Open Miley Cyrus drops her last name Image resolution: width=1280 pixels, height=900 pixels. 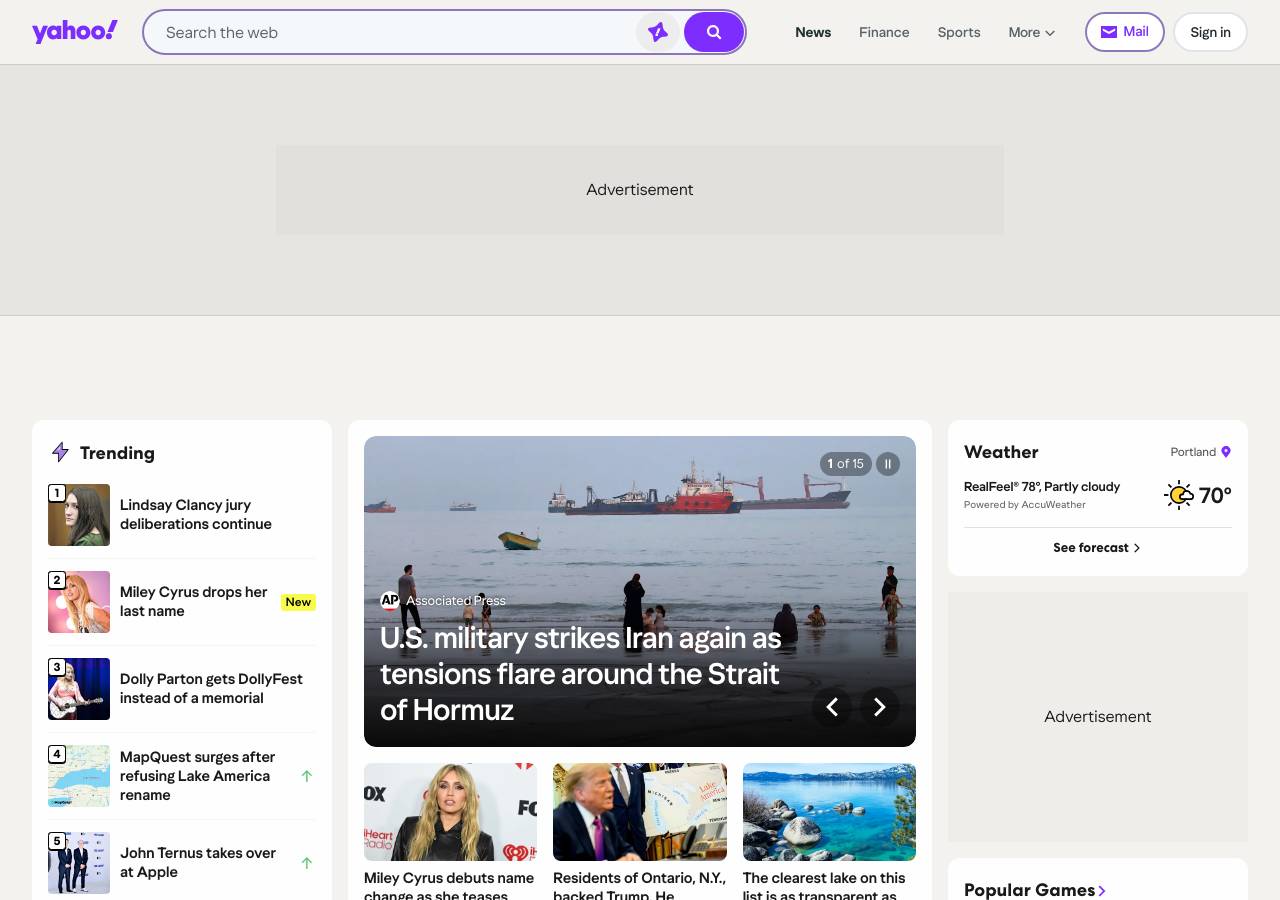click(194, 602)
